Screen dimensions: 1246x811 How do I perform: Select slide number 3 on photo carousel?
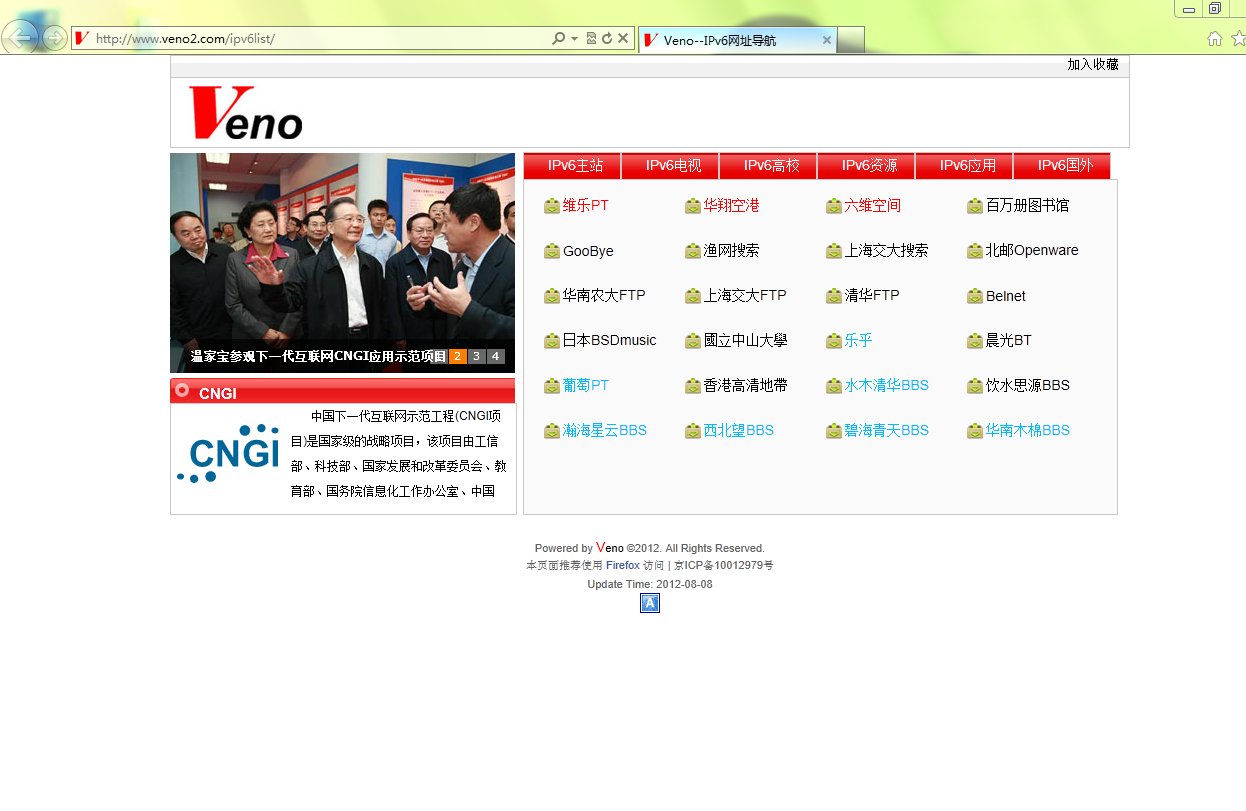pyautogui.click(x=477, y=356)
